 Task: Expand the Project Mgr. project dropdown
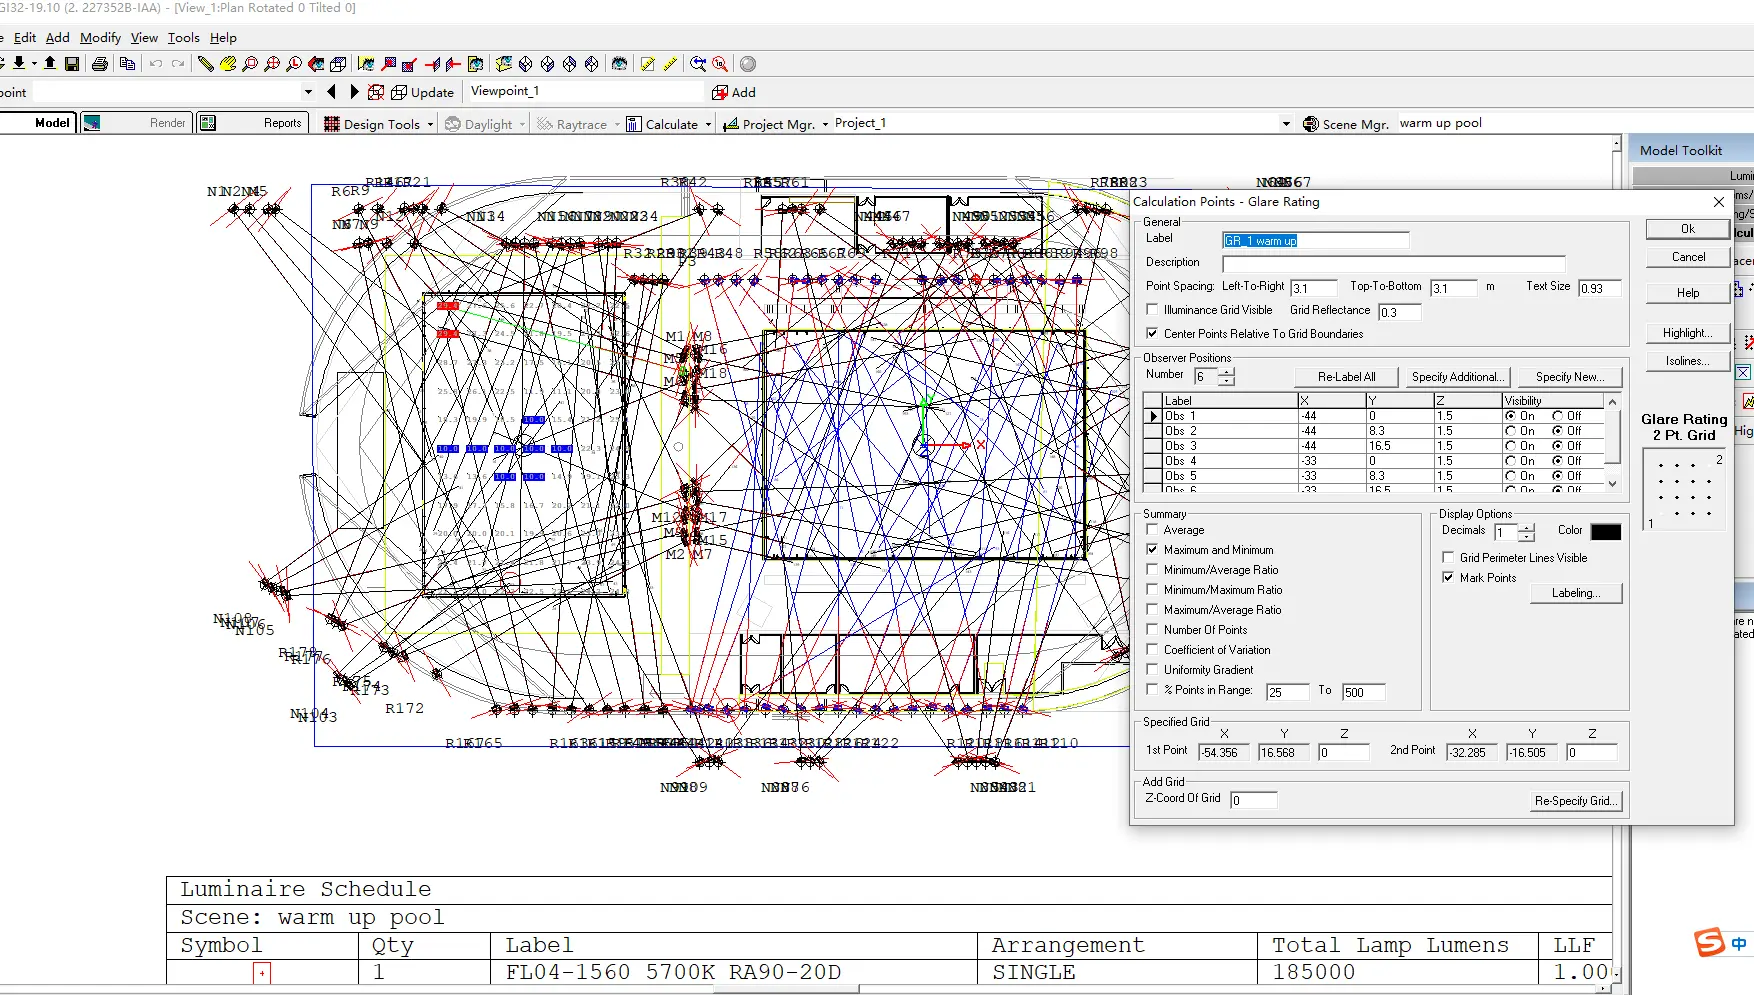[x=1285, y=124]
